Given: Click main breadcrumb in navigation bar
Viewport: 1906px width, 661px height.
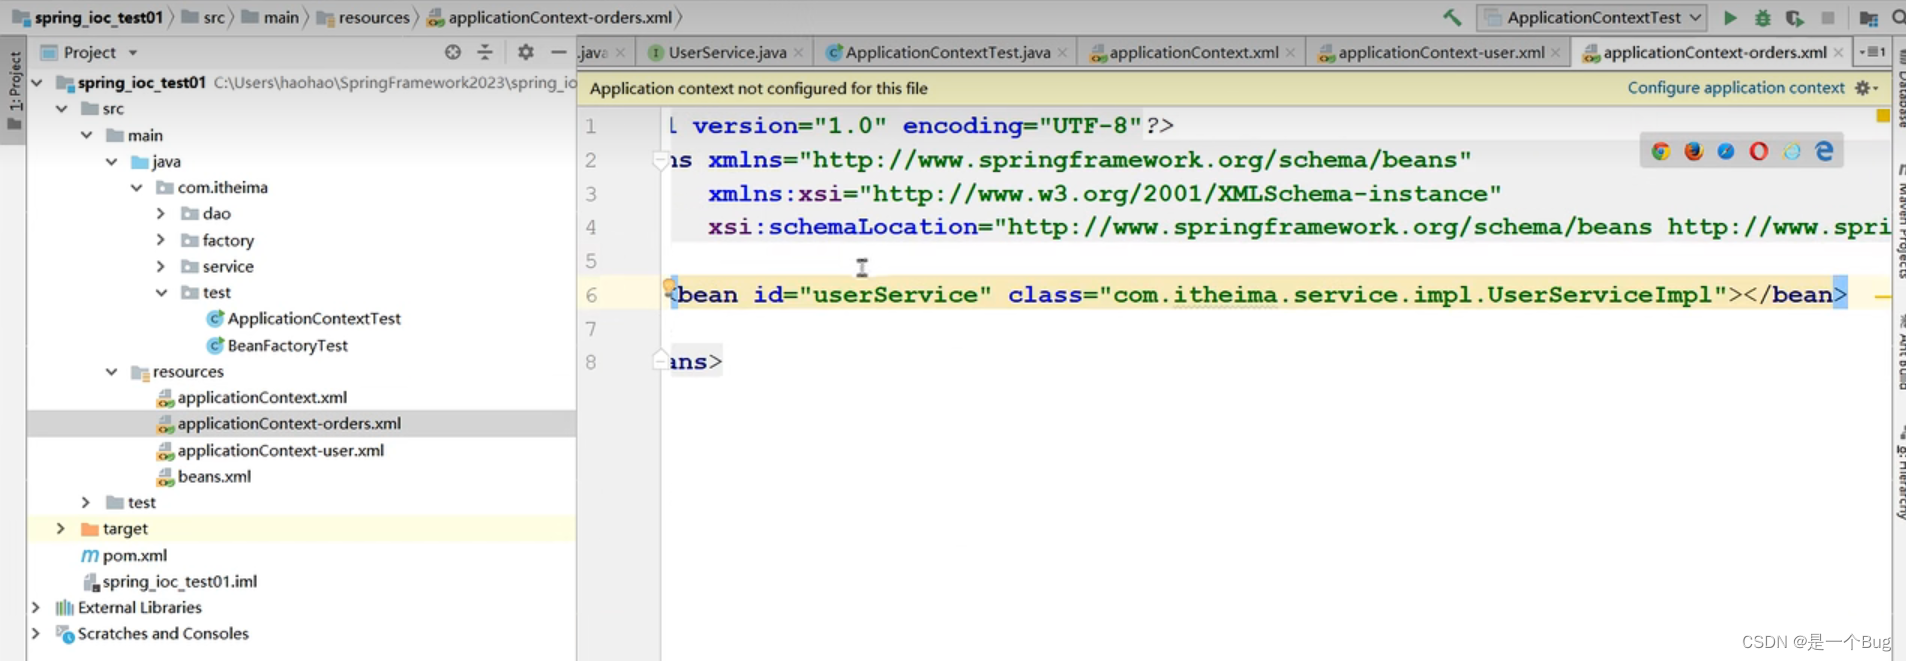Looking at the screenshot, I should click(271, 17).
